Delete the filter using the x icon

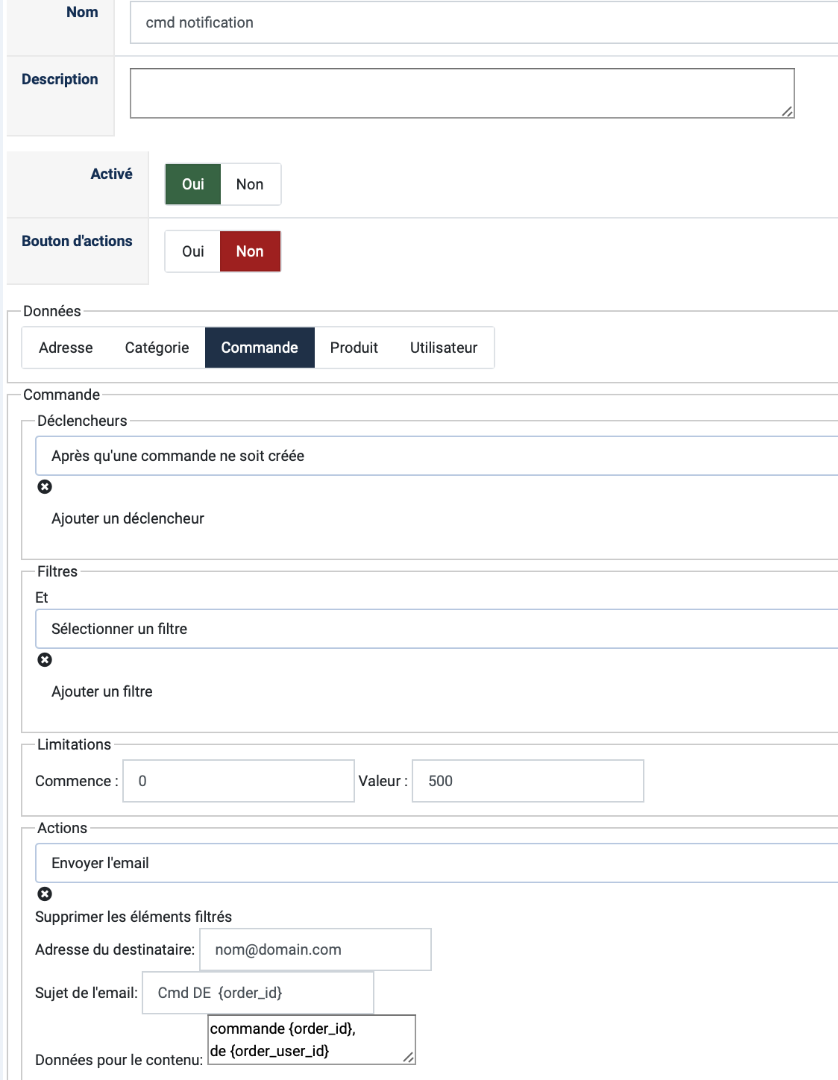44,660
